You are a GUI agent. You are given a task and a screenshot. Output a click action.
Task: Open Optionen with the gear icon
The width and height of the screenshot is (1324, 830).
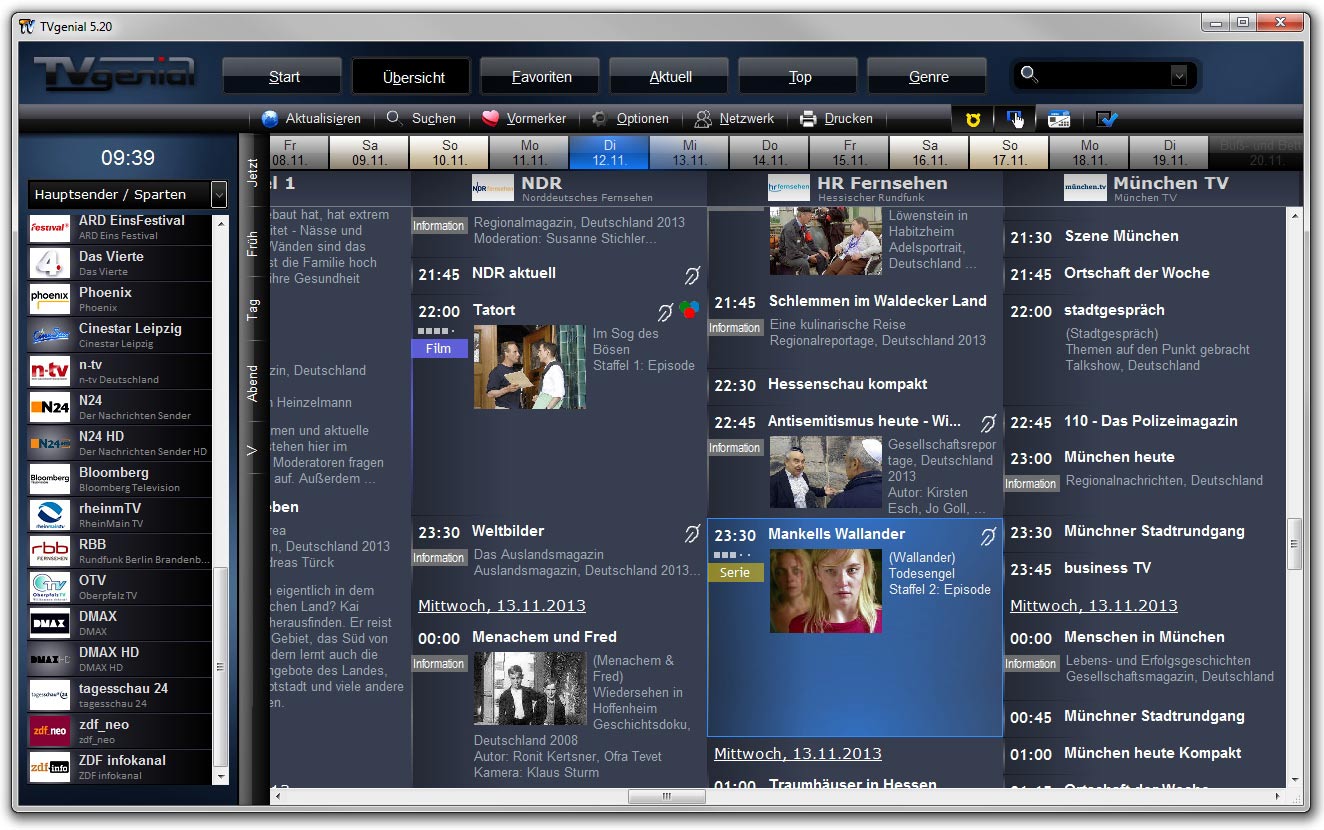629,118
